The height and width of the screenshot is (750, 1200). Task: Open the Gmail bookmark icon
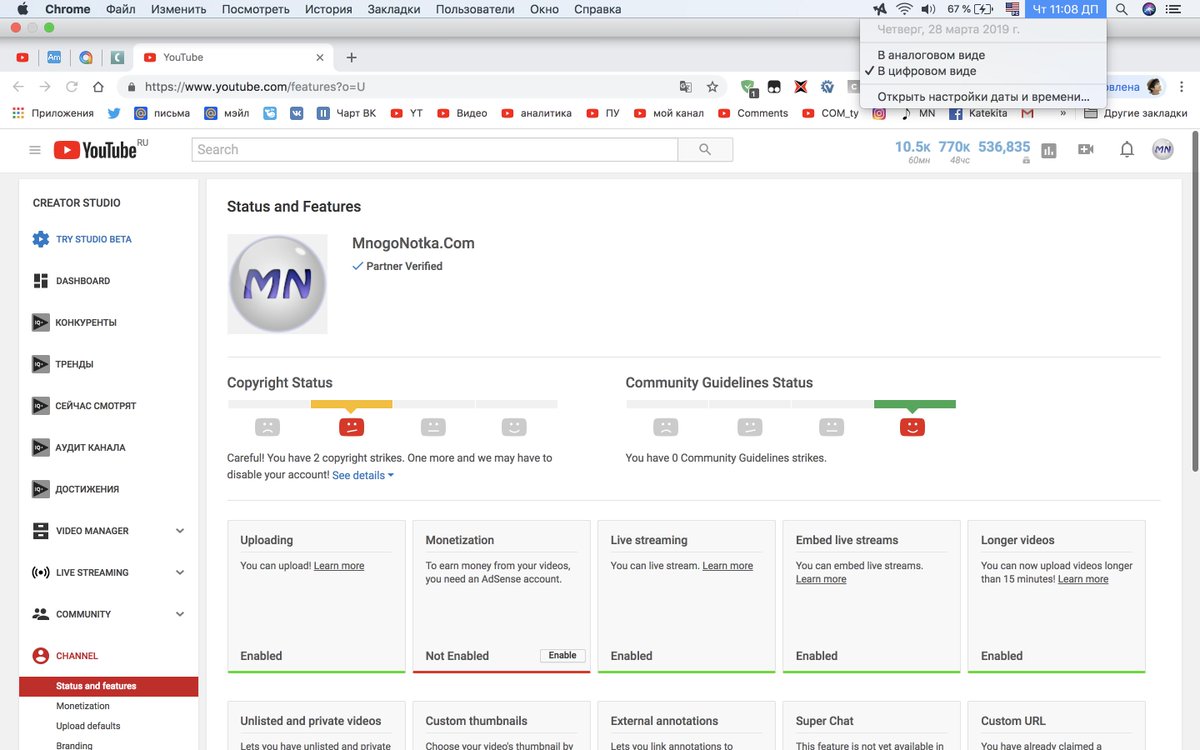point(1027,113)
